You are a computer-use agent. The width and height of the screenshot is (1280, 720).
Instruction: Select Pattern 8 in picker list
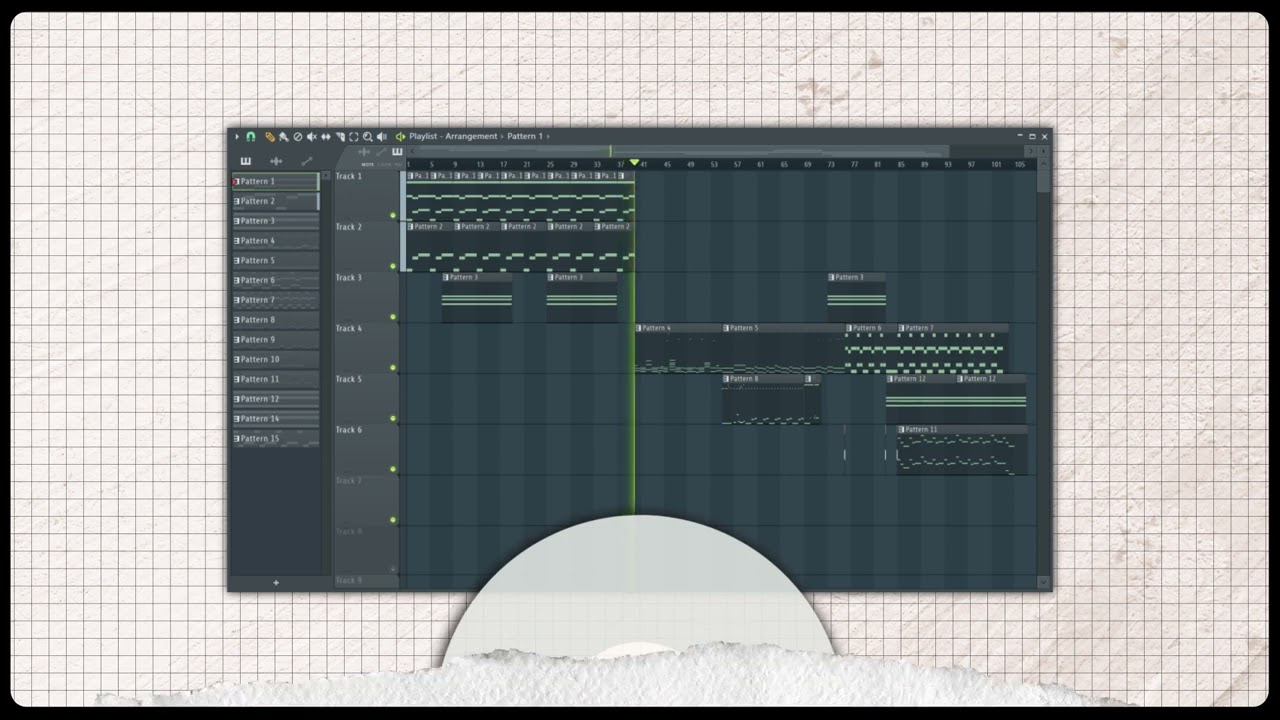click(275, 320)
